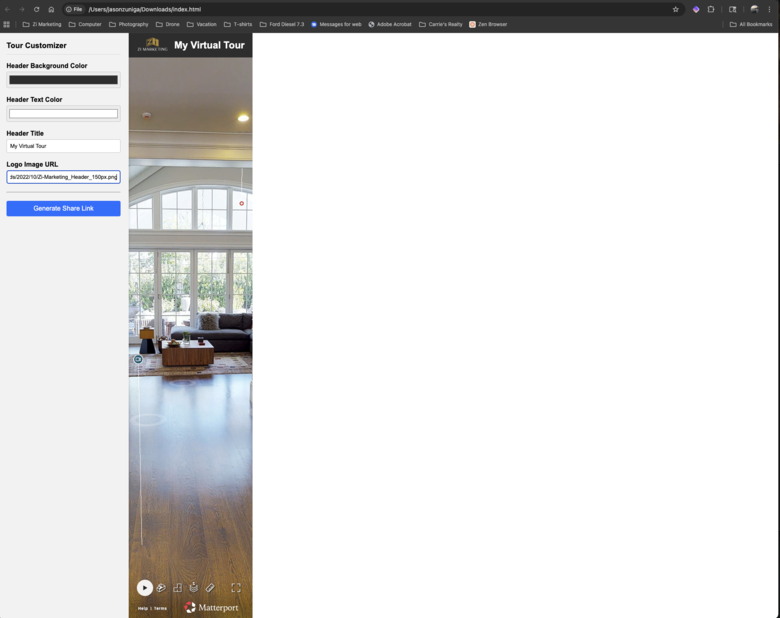
Task: Open the dollhouse view
Action: (x=161, y=588)
